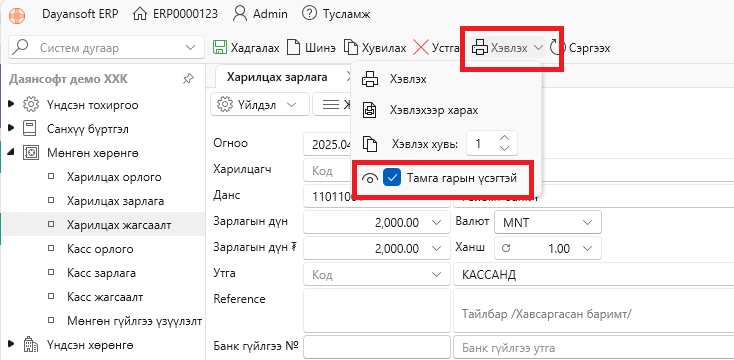Restore the record with Сэргээх
Screen dimensions: 734x360
580,48
